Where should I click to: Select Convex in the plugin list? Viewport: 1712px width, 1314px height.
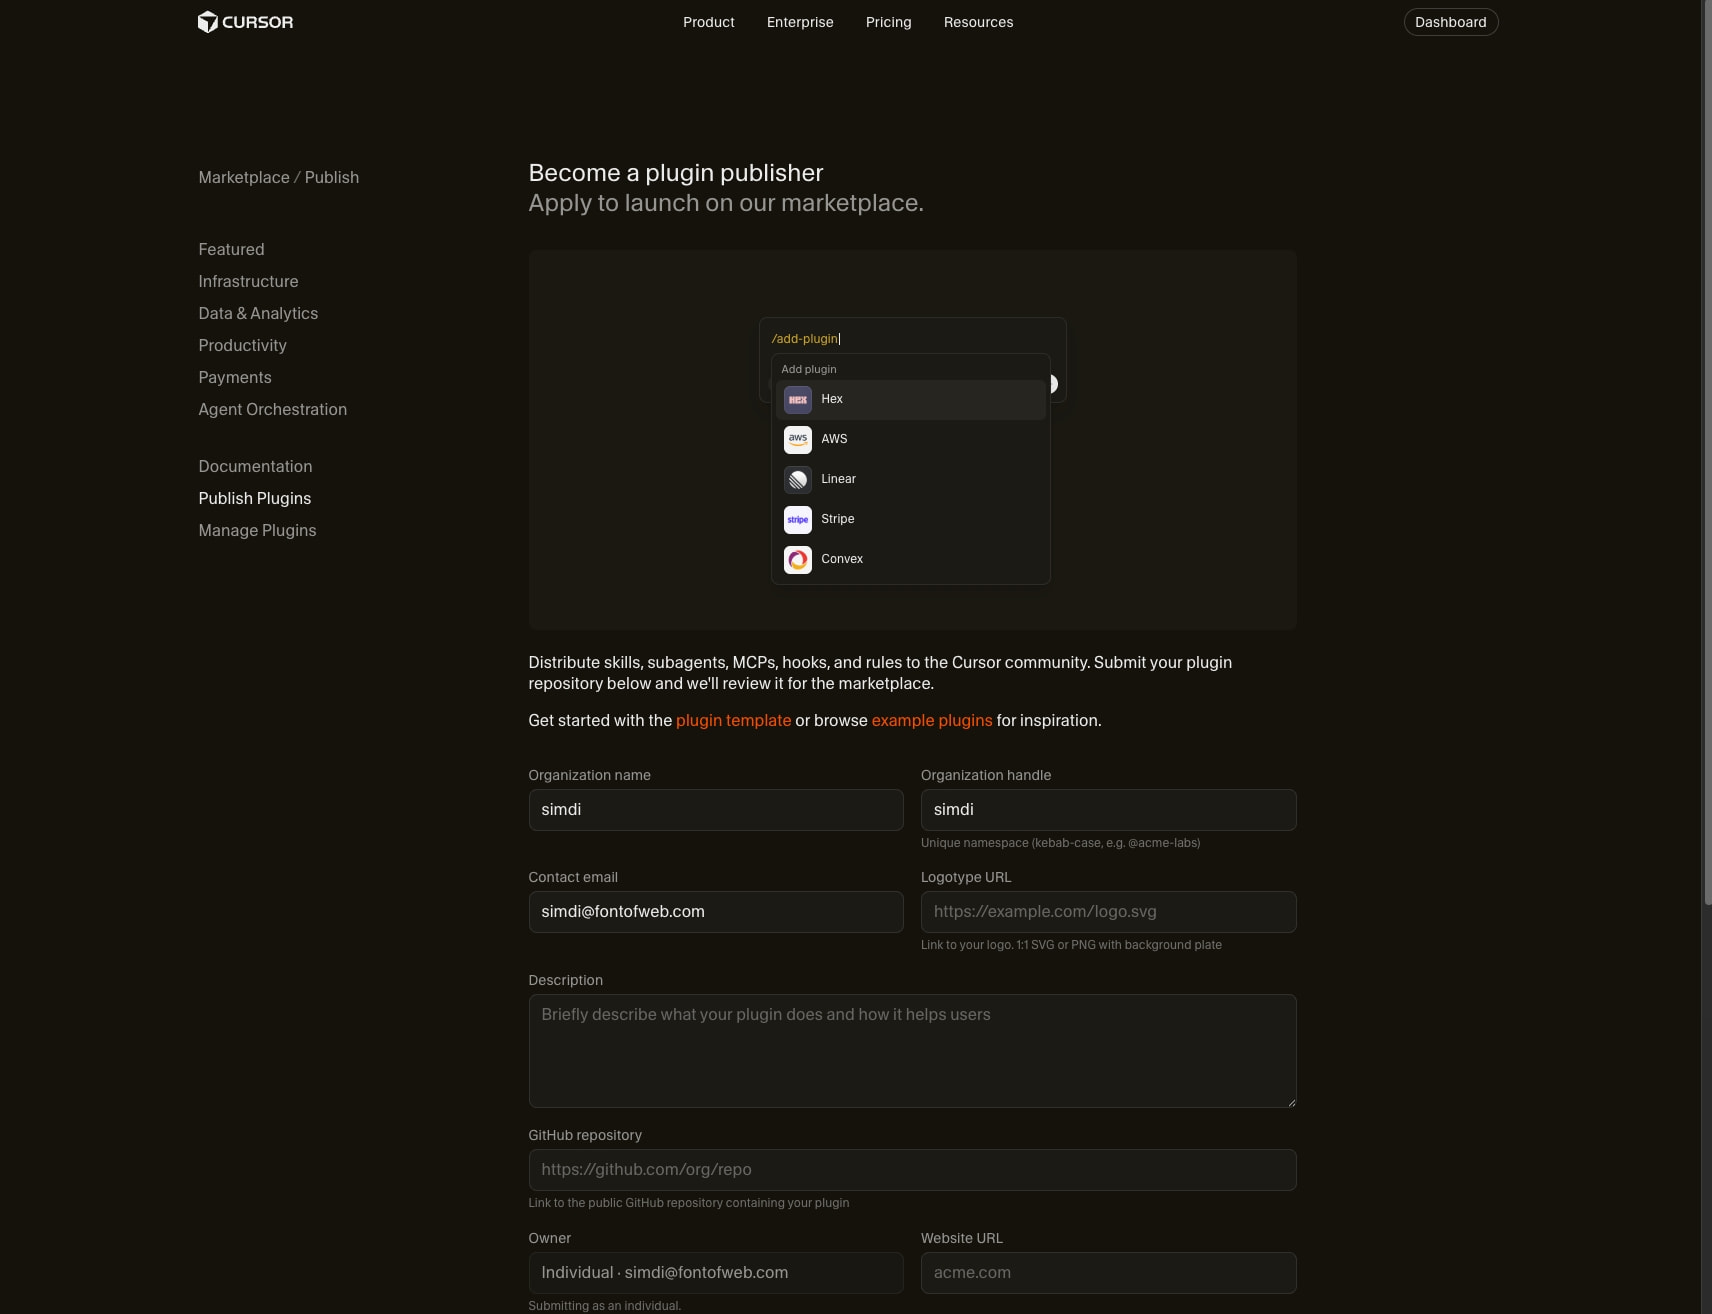[x=910, y=560]
